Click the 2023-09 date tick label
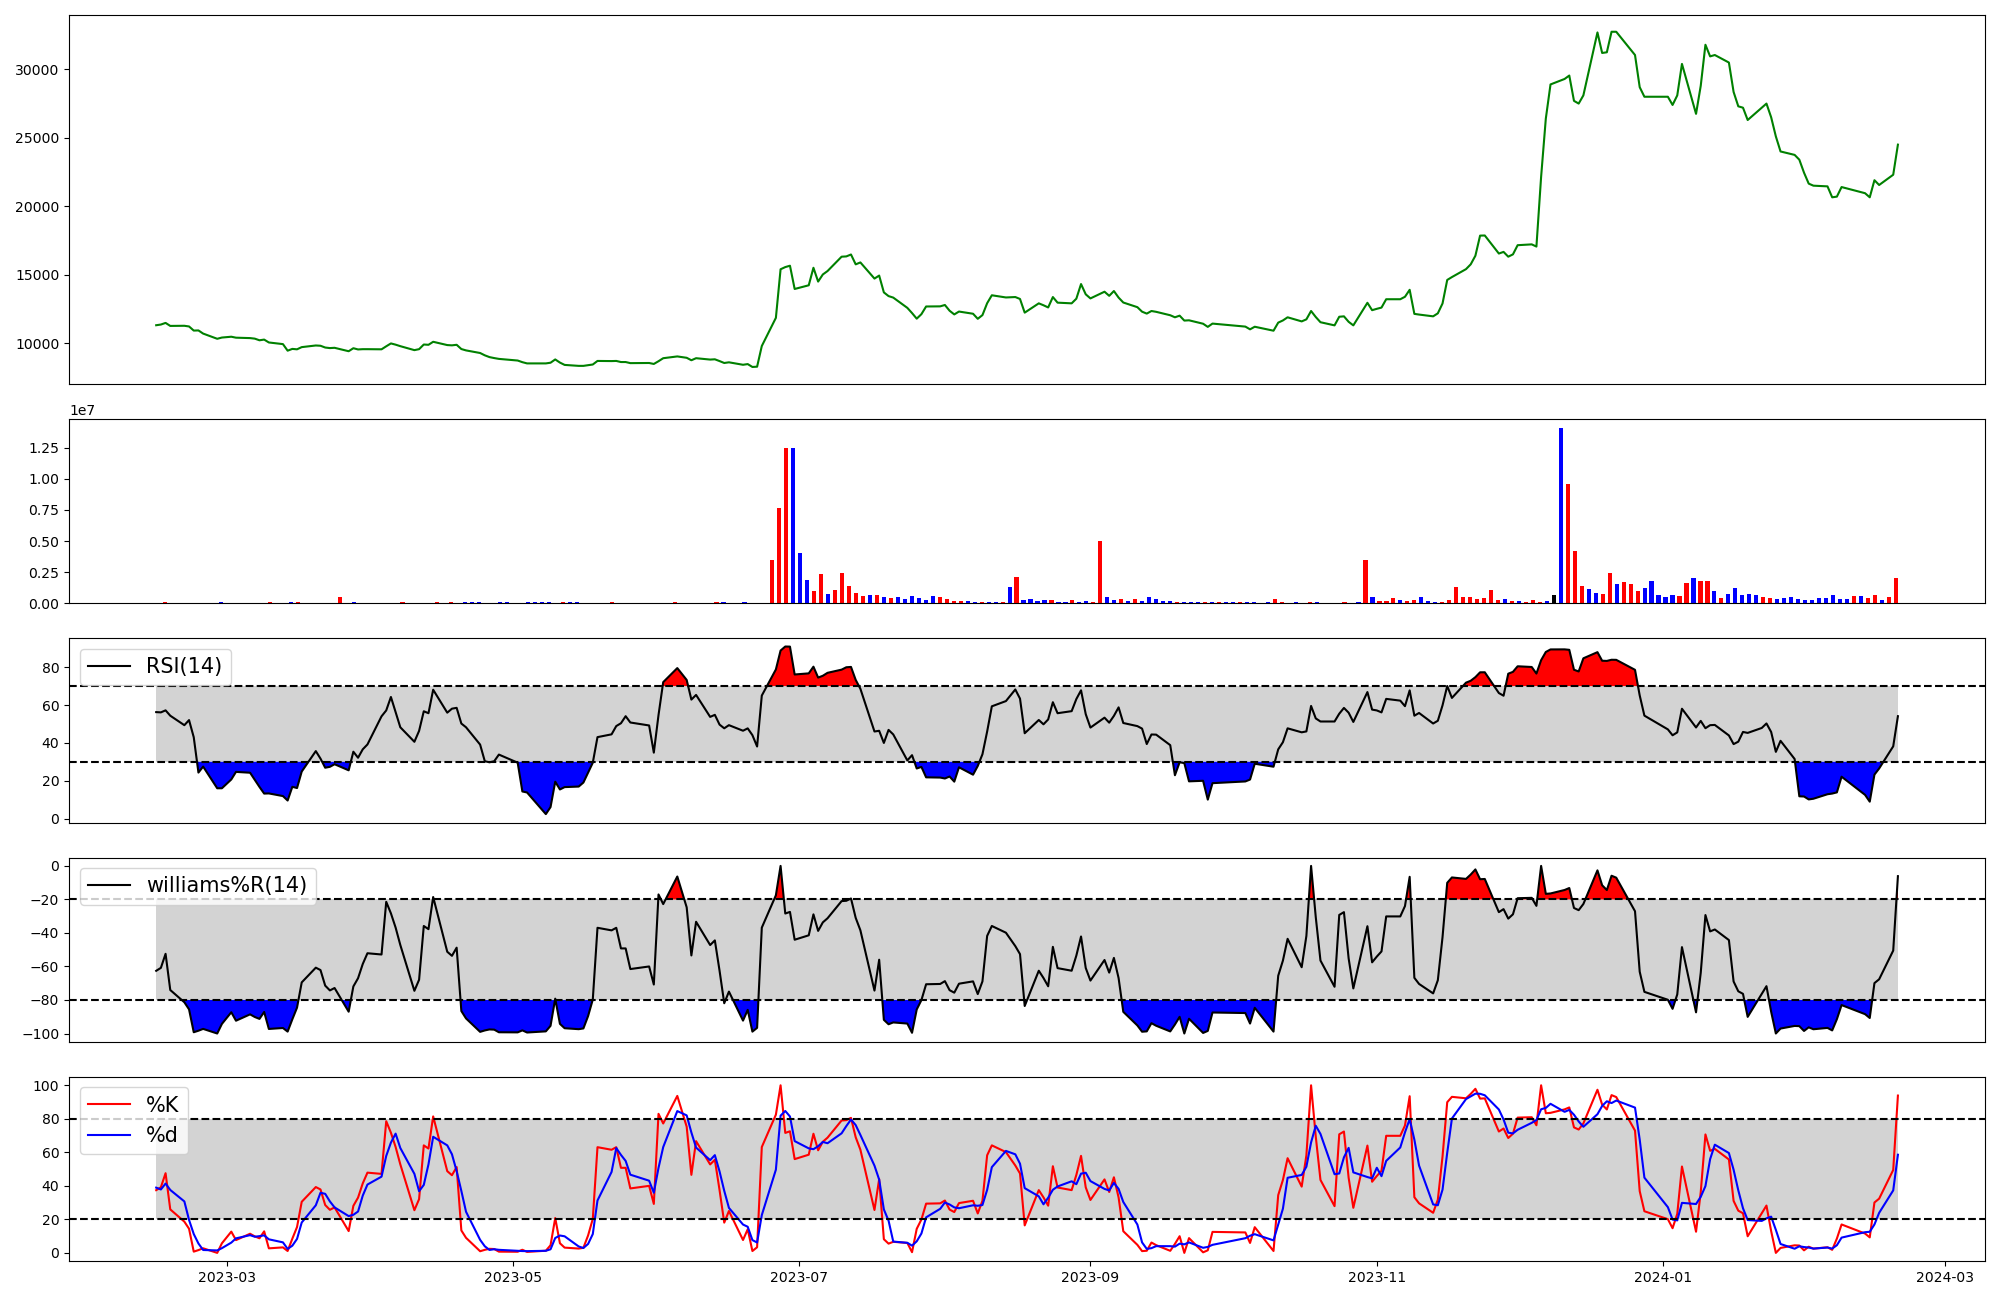 1090,1277
